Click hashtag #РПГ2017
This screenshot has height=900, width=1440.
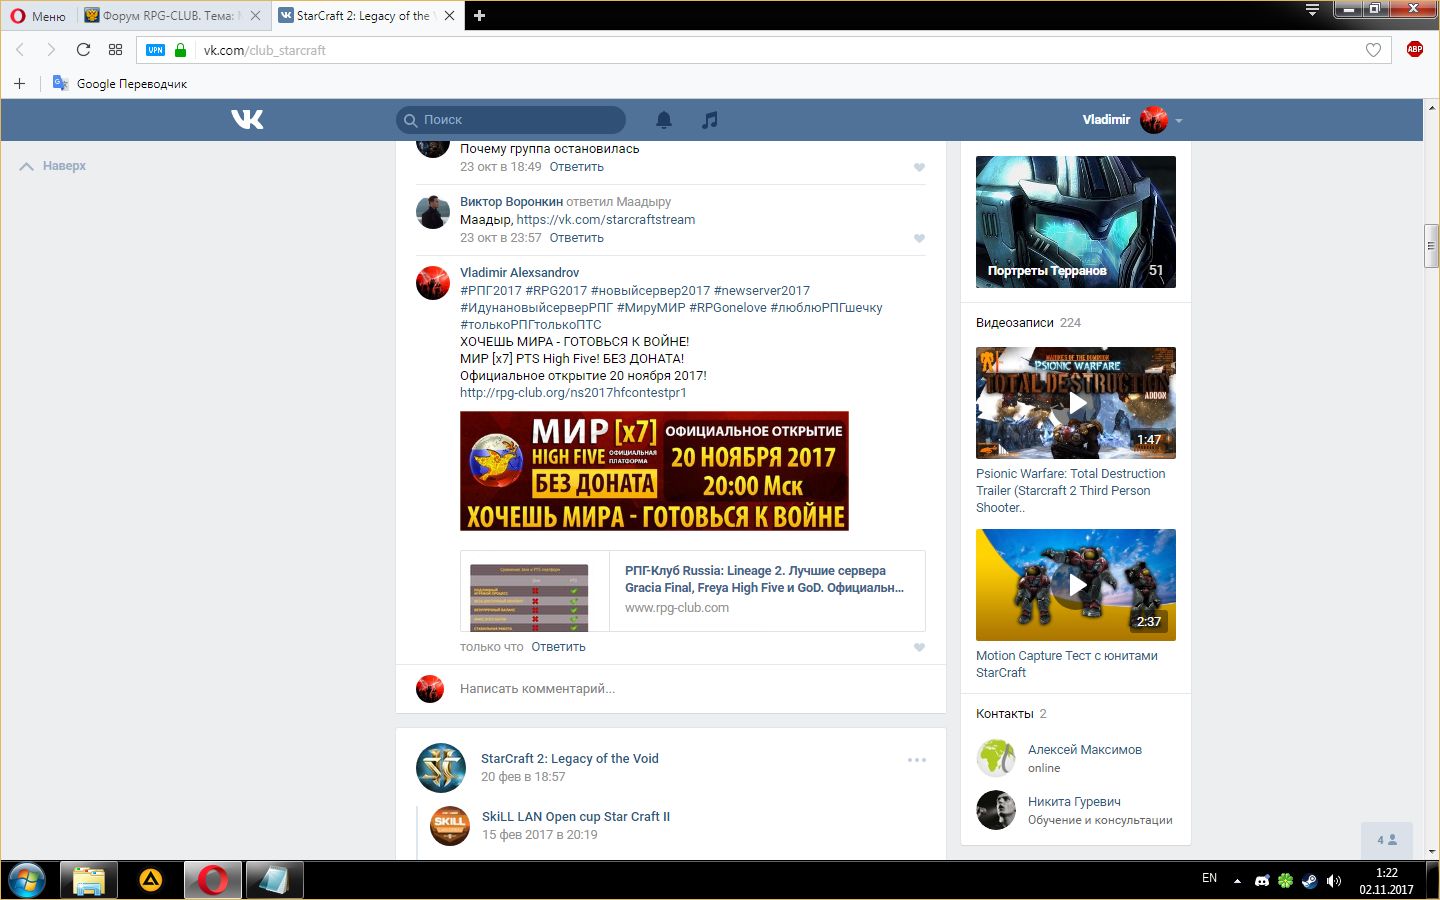[x=491, y=291]
